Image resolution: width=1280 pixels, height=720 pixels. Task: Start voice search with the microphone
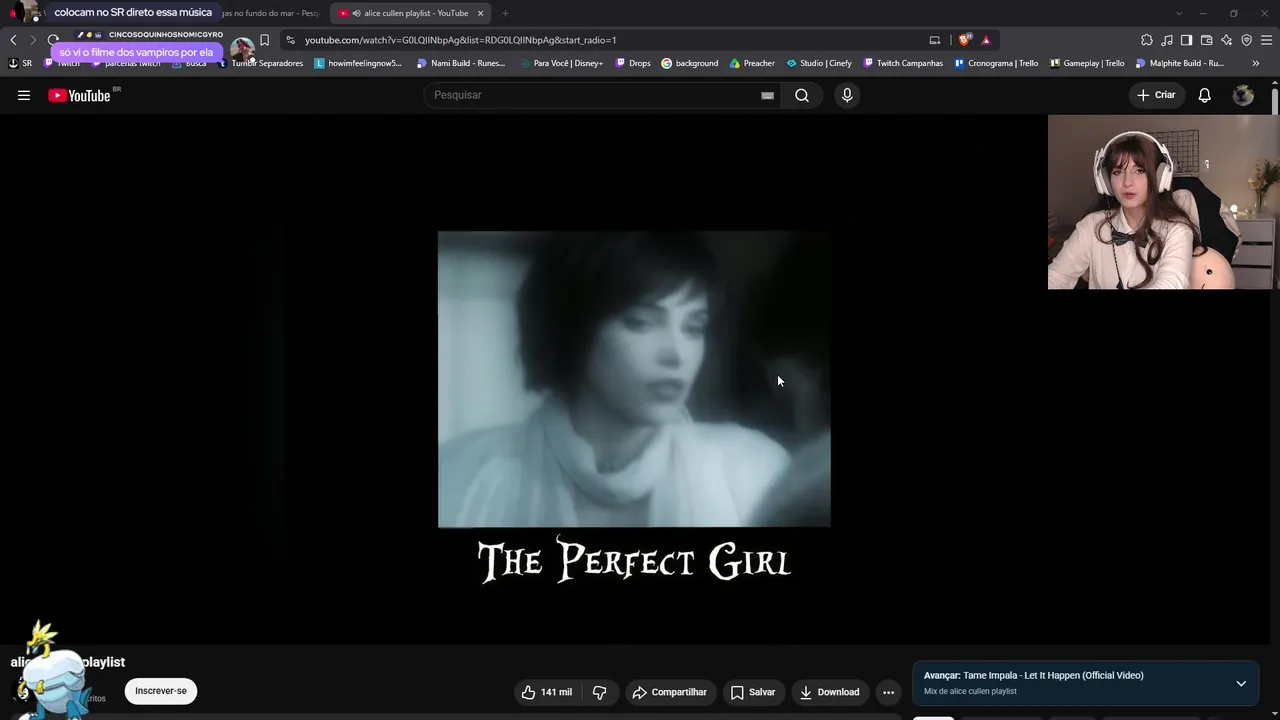[x=847, y=95]
